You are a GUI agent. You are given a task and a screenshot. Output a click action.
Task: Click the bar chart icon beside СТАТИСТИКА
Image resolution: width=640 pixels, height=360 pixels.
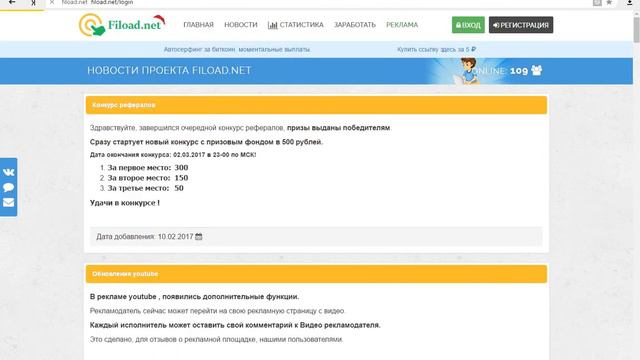click(272, 25)
